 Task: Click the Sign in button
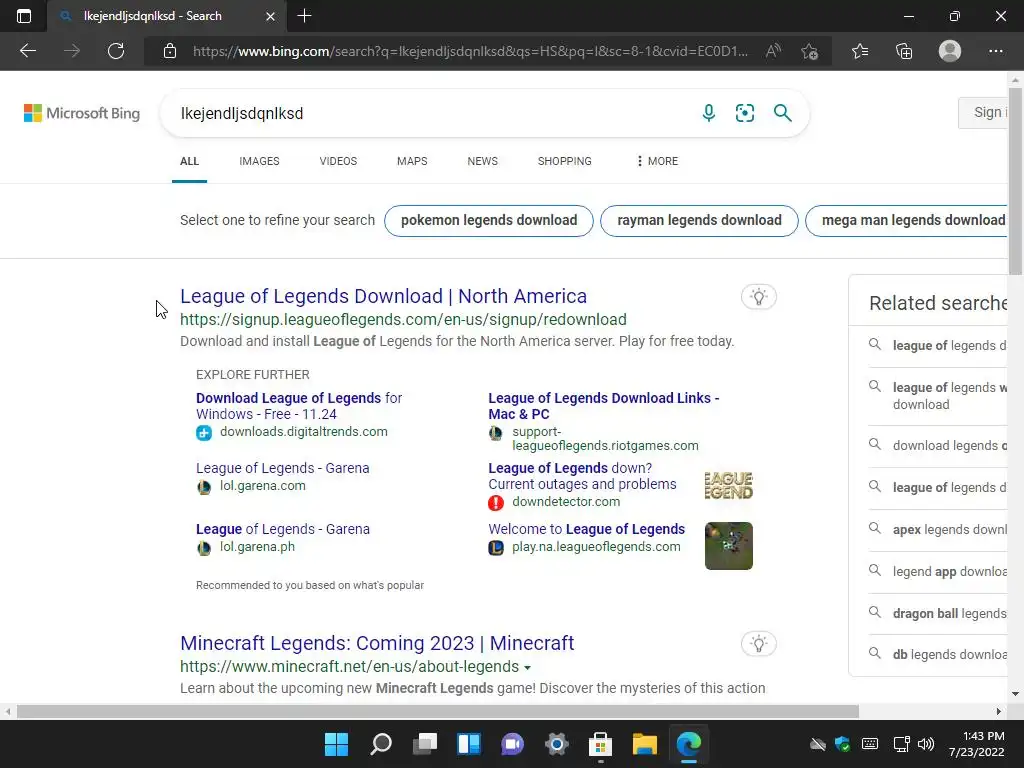tap(984, 112)
